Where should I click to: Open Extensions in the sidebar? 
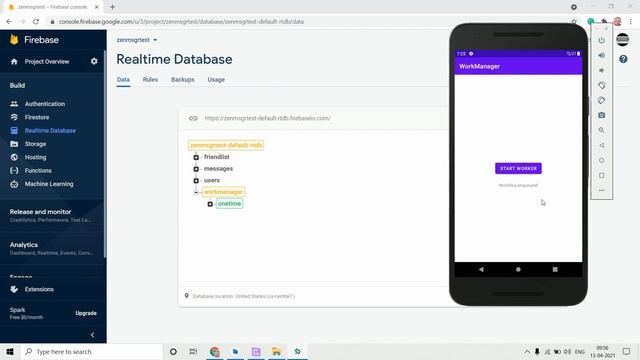[x=39, y=289]
